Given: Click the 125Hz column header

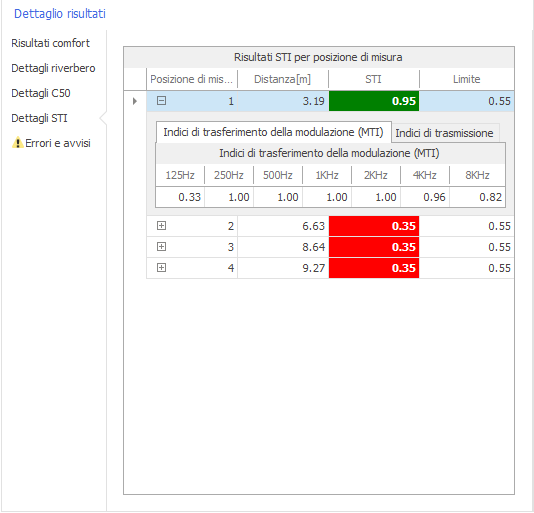Looking at the screenshot, I should coord(180,175).
